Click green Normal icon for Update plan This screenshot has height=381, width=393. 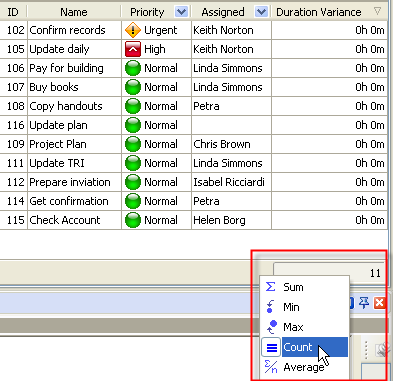tap(133, 125)
